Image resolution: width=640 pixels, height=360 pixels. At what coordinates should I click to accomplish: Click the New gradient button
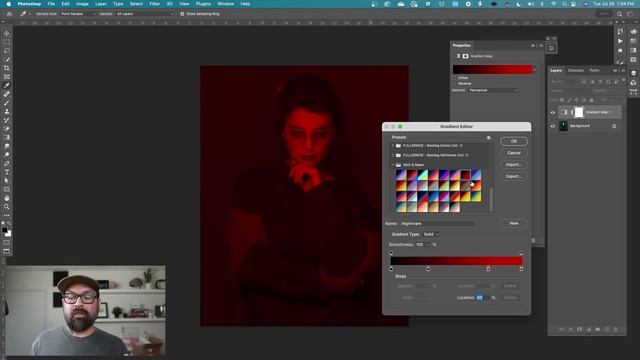point(514,223)
